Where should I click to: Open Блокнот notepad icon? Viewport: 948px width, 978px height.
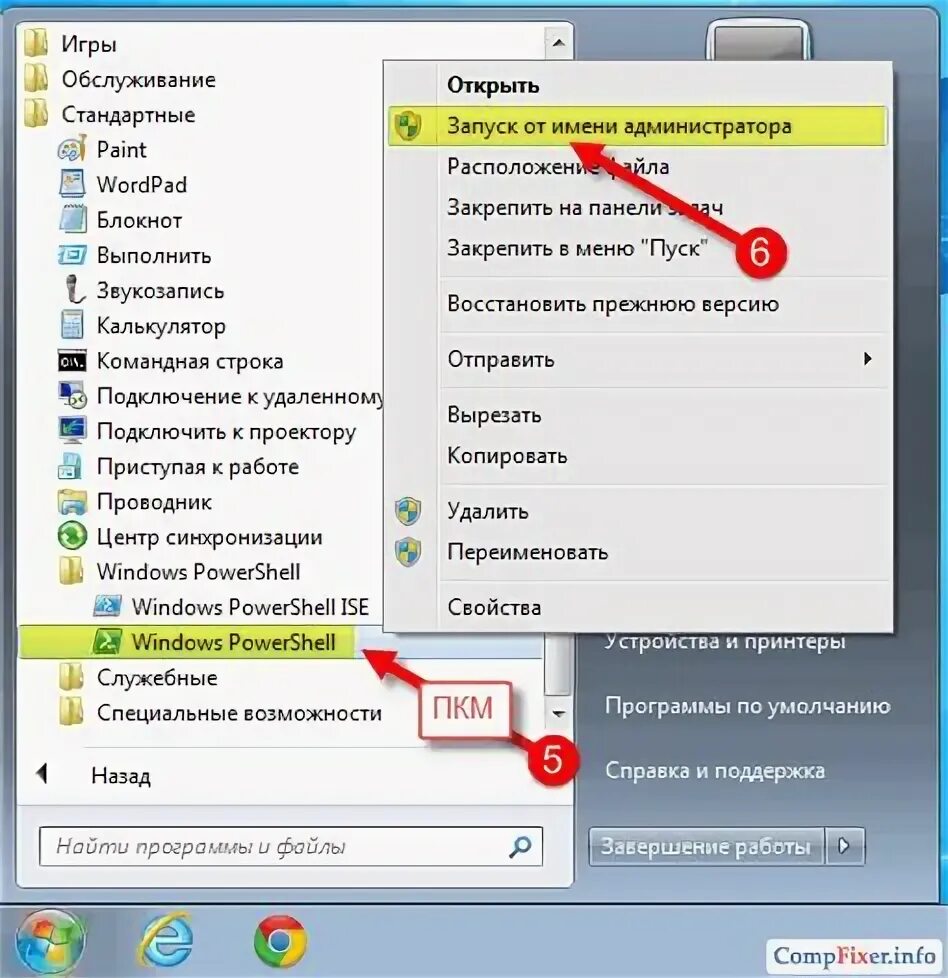click(x=72, y=220)
